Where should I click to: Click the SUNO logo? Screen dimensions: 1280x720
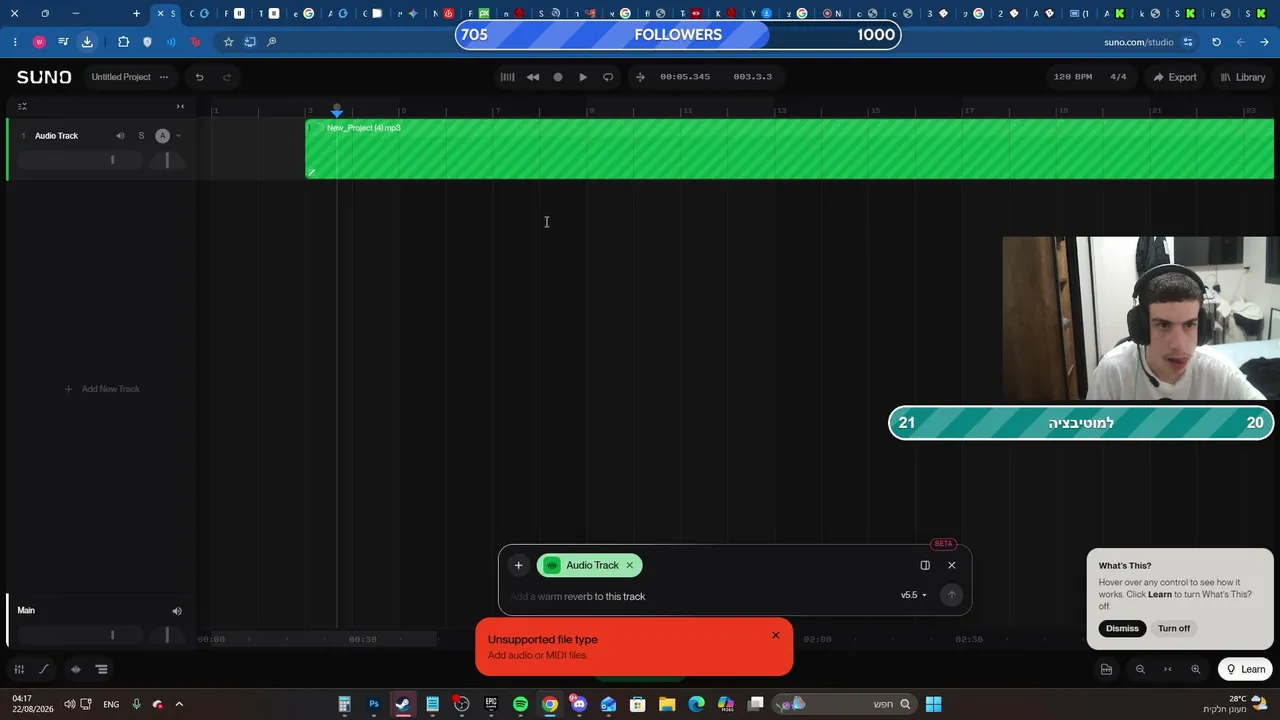point(44,77)
